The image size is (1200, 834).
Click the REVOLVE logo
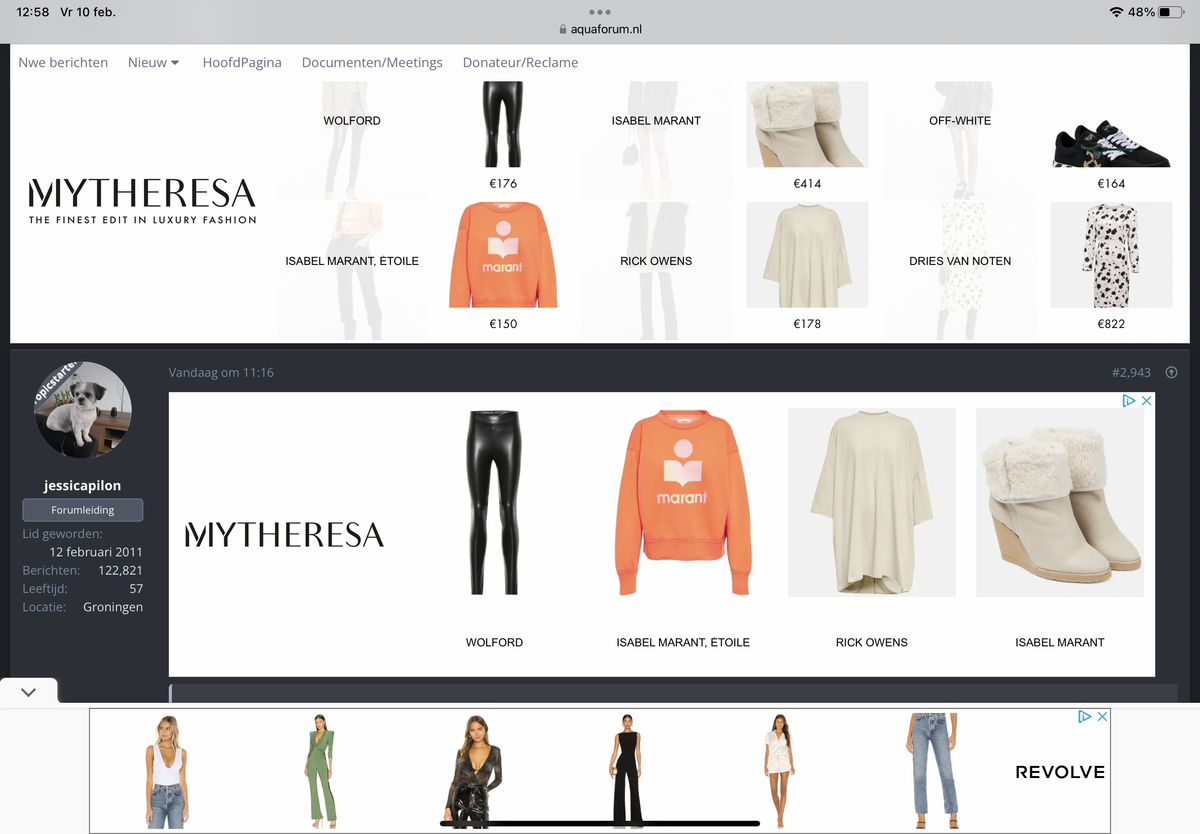(1060, 772)
